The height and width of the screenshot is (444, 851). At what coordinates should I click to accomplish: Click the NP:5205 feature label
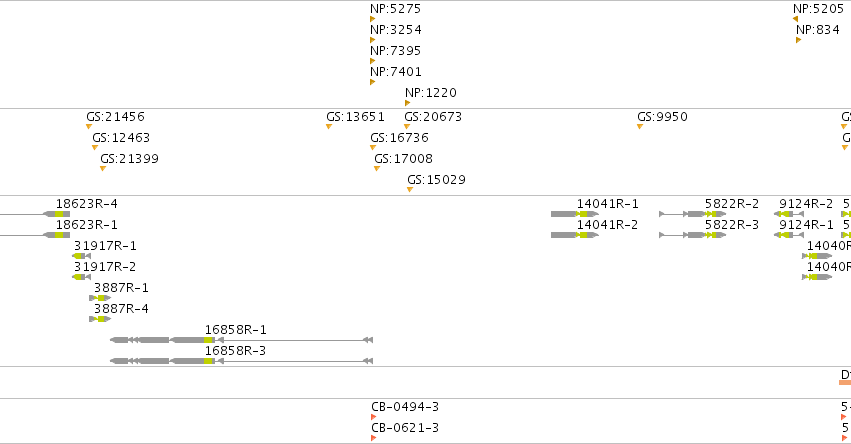818,9
